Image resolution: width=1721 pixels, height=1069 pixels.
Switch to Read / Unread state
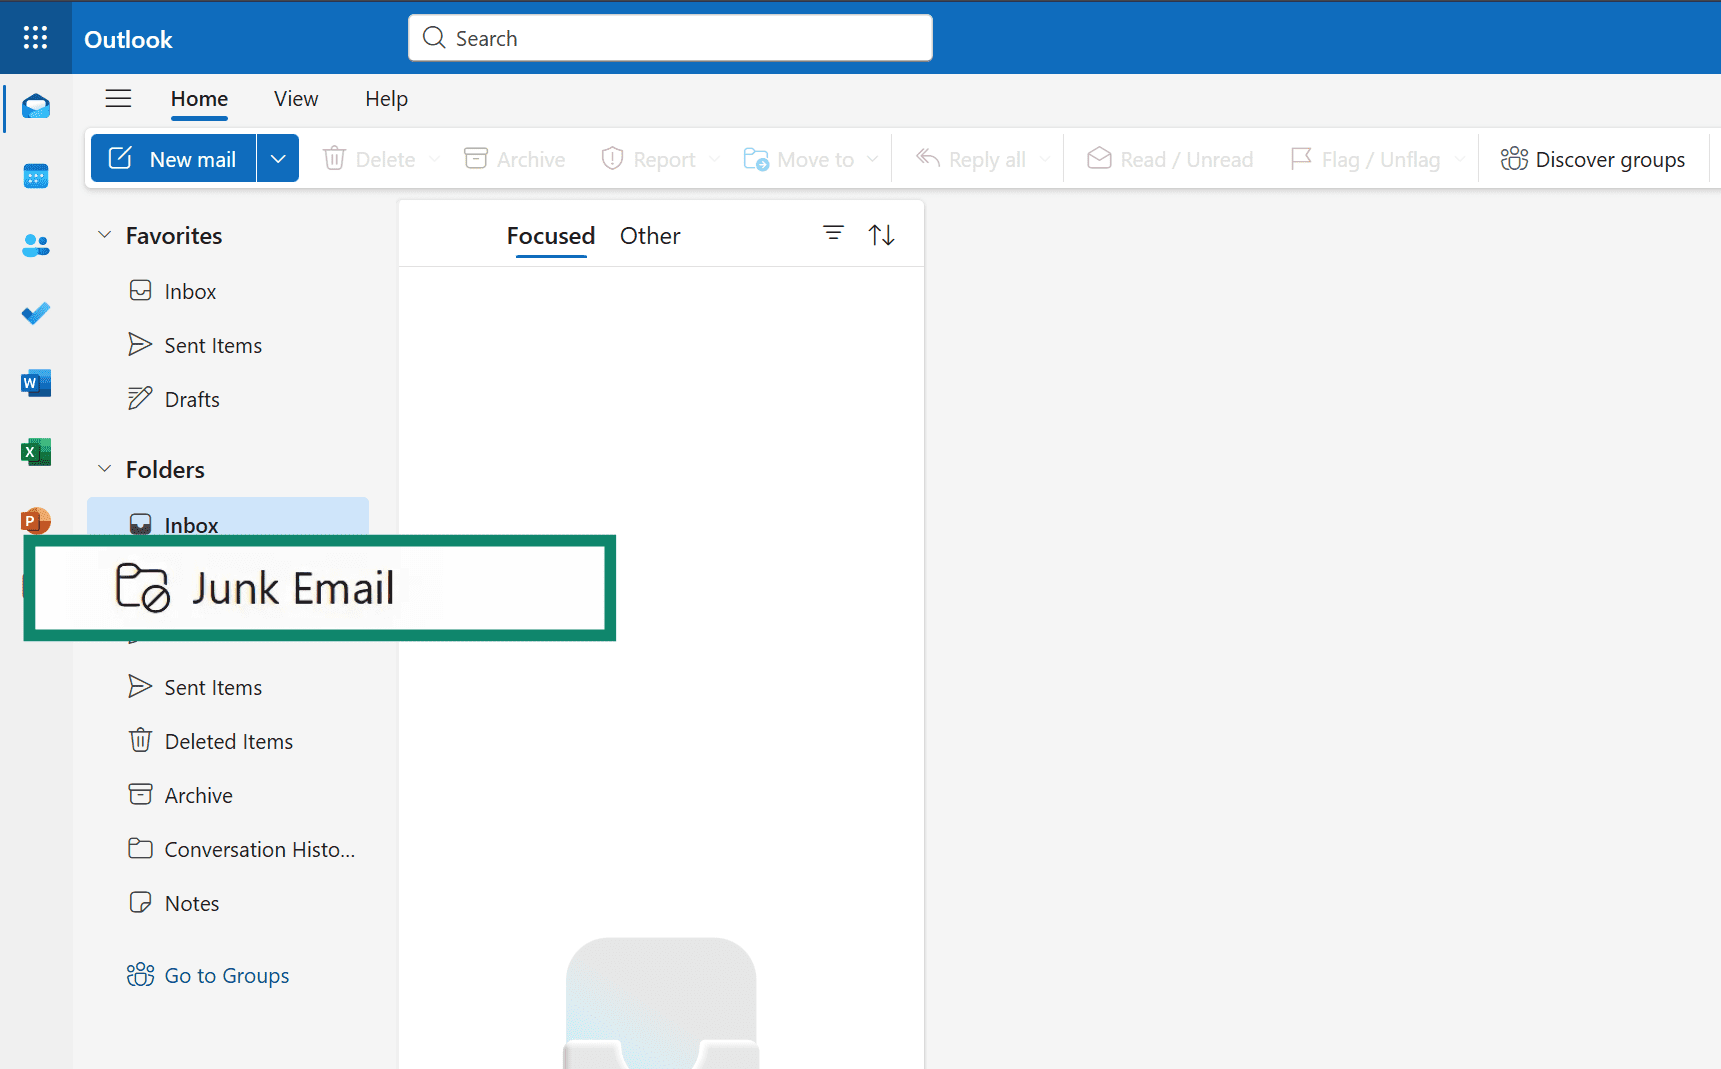pos(1169,158)
